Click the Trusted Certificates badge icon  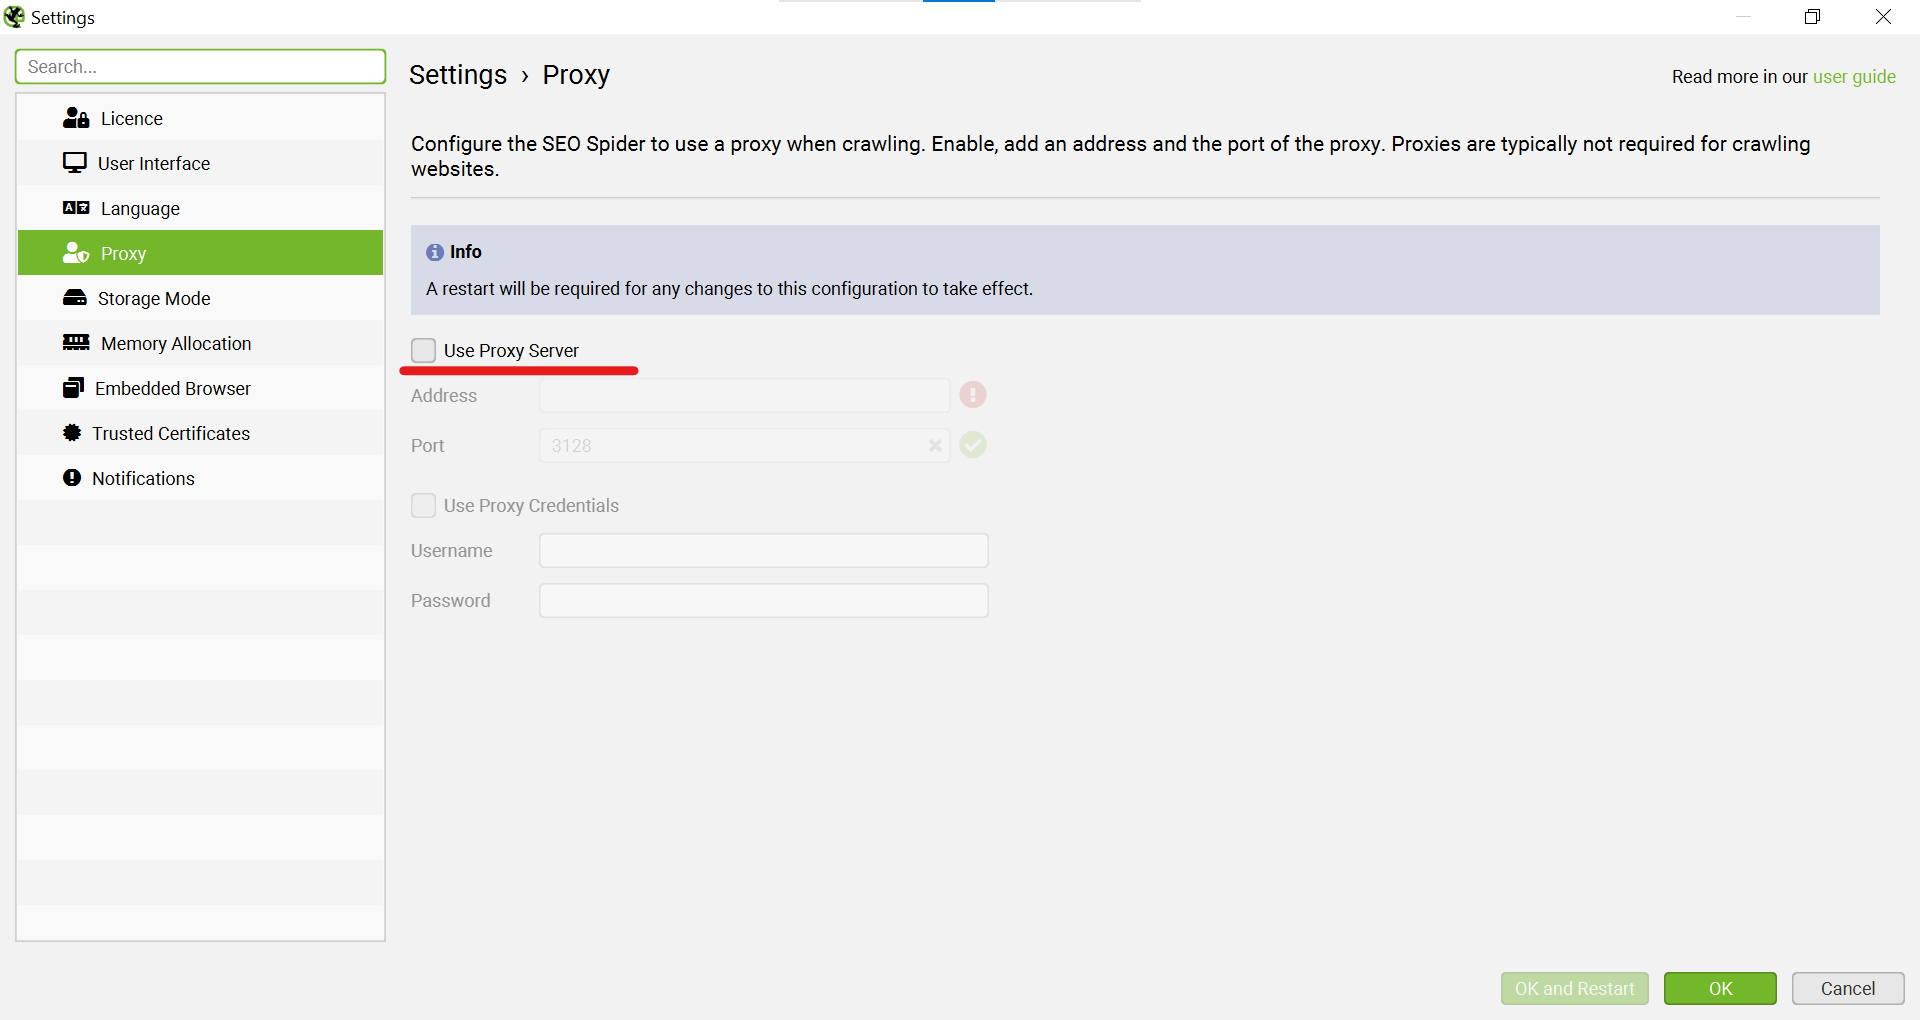[x=72, y=433]
